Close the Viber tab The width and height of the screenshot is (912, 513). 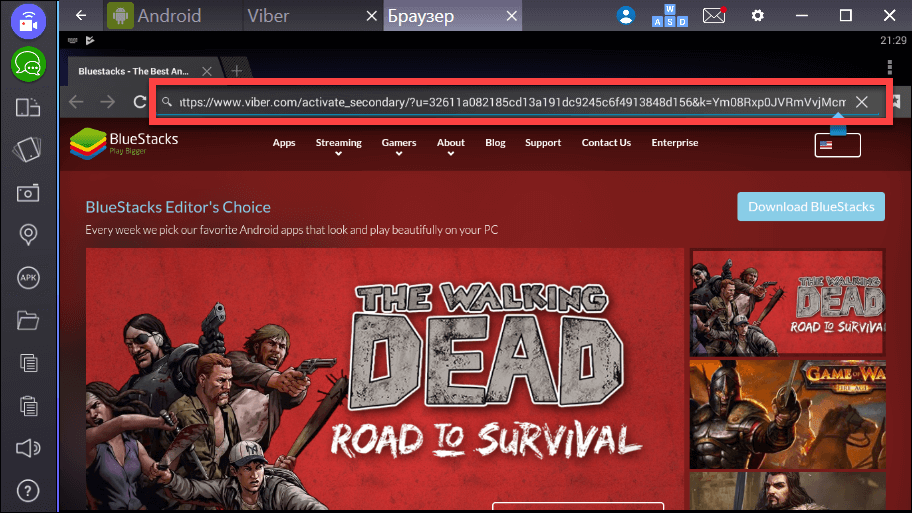372,16
